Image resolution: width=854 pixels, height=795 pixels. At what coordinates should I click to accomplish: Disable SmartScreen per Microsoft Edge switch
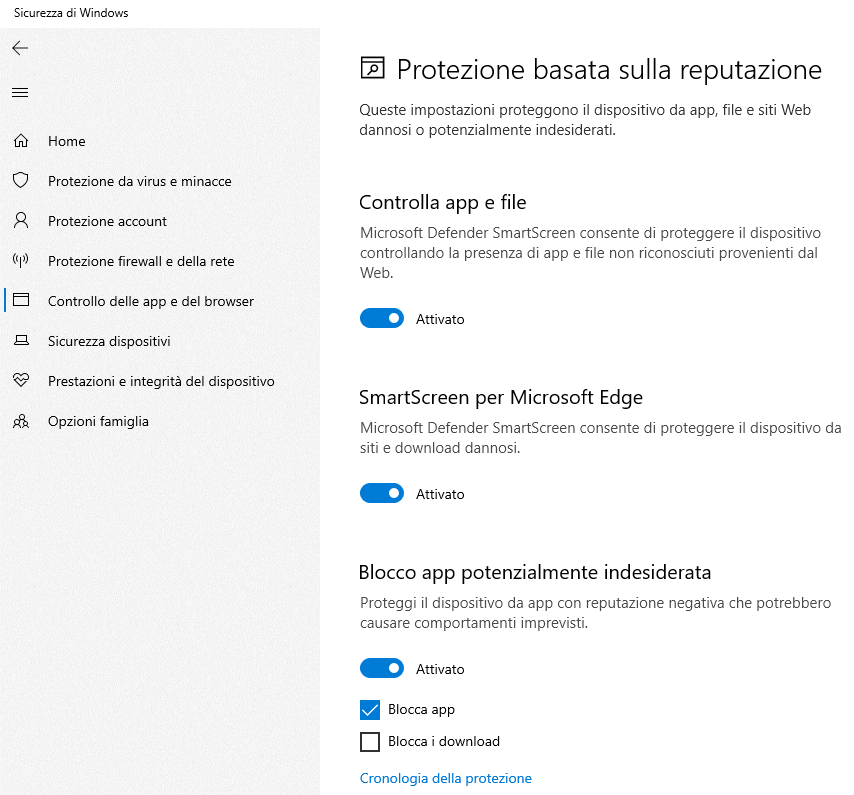click(x=382, y=493)
